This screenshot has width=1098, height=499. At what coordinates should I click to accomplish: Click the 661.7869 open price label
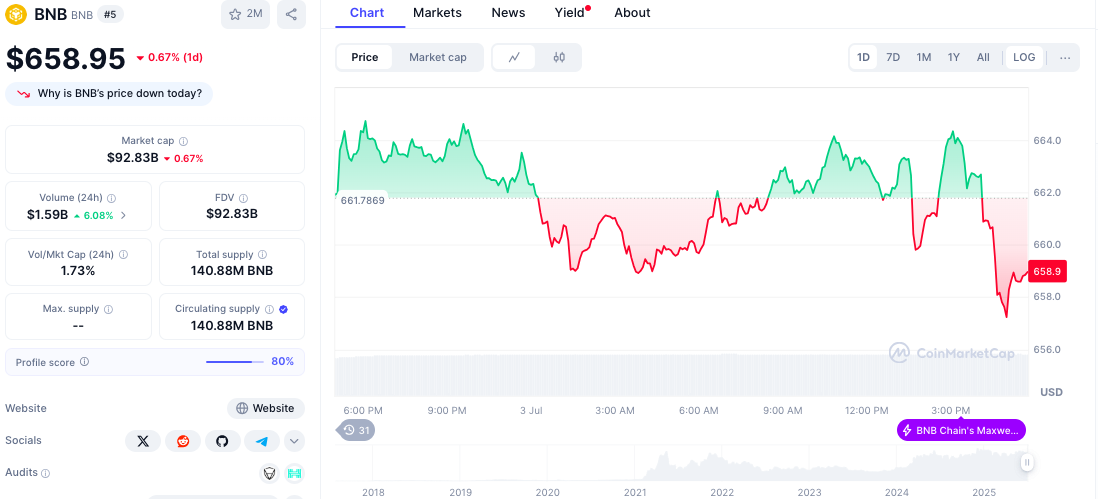(362, 200)
